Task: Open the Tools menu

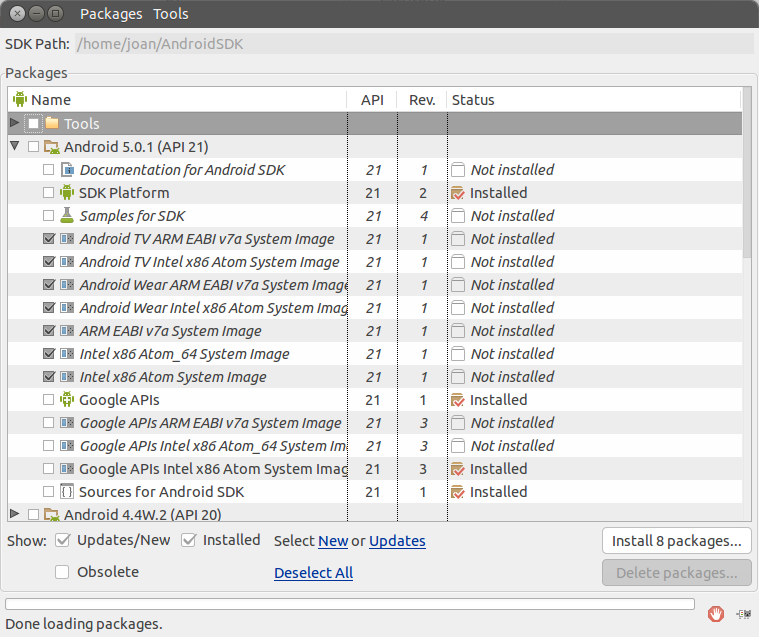Action: 171,14
